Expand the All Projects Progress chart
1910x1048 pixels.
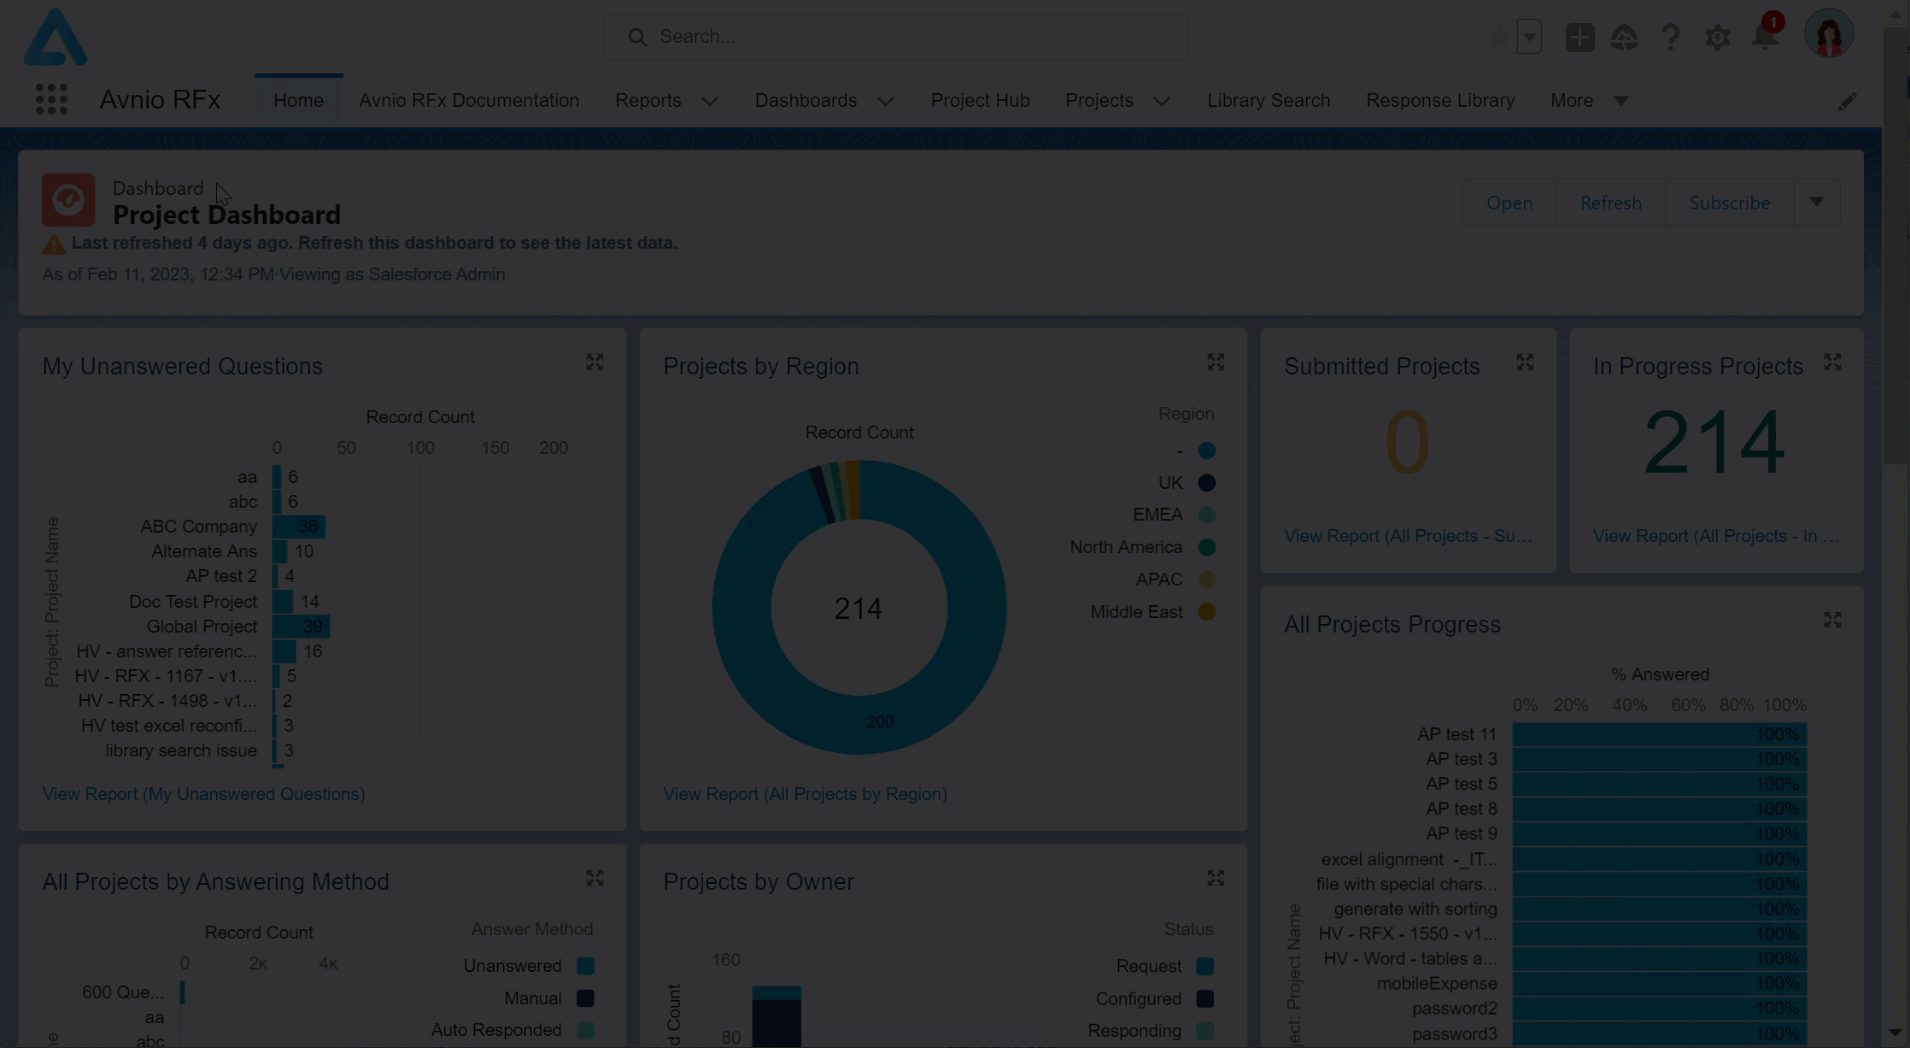[x=1832, y=621]
